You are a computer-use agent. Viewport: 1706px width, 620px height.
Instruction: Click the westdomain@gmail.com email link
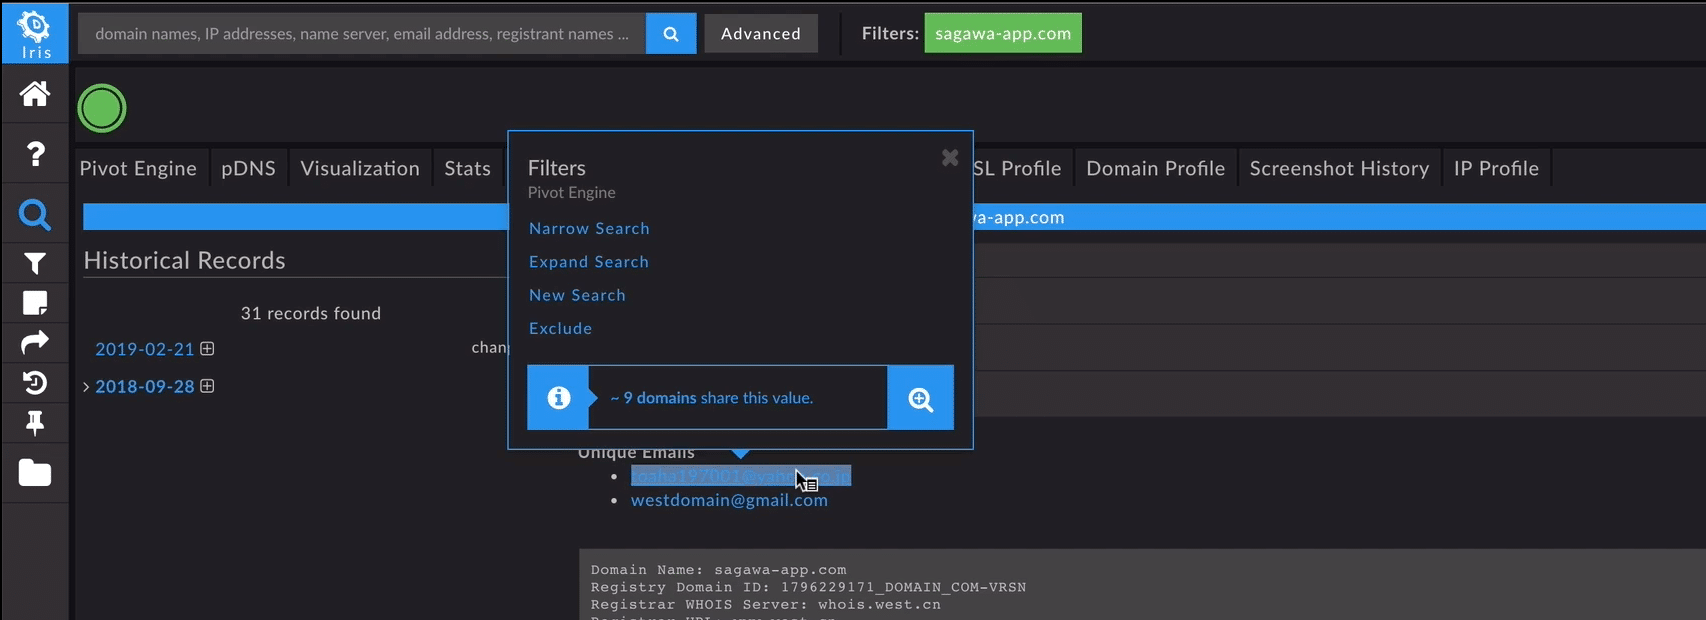point(729,500)
